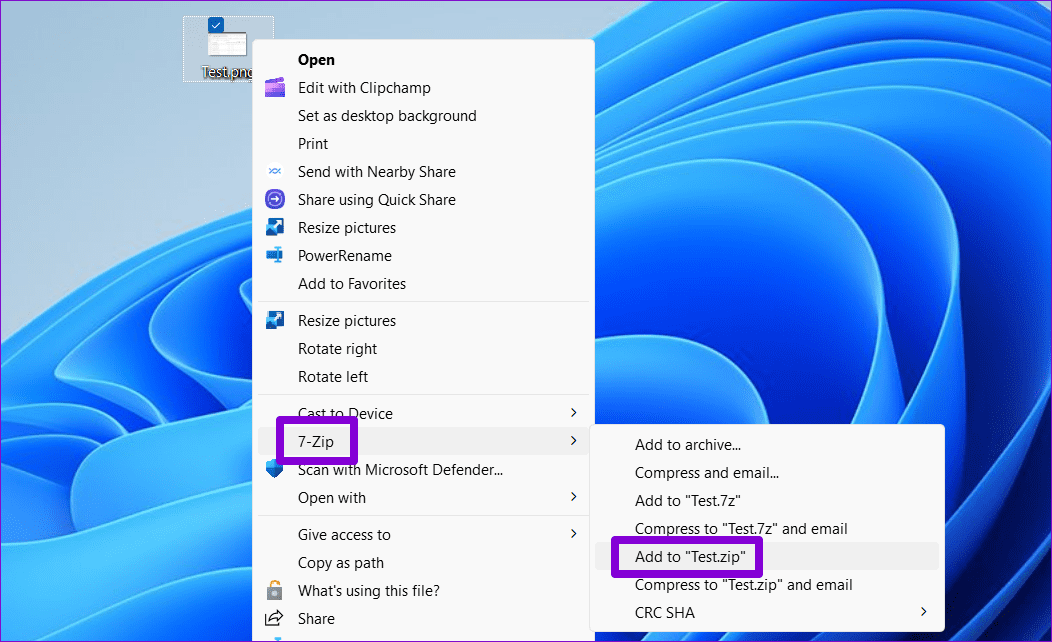1052x642 pixels.
Task: Click Rotate right
Action: coord(337,348)
